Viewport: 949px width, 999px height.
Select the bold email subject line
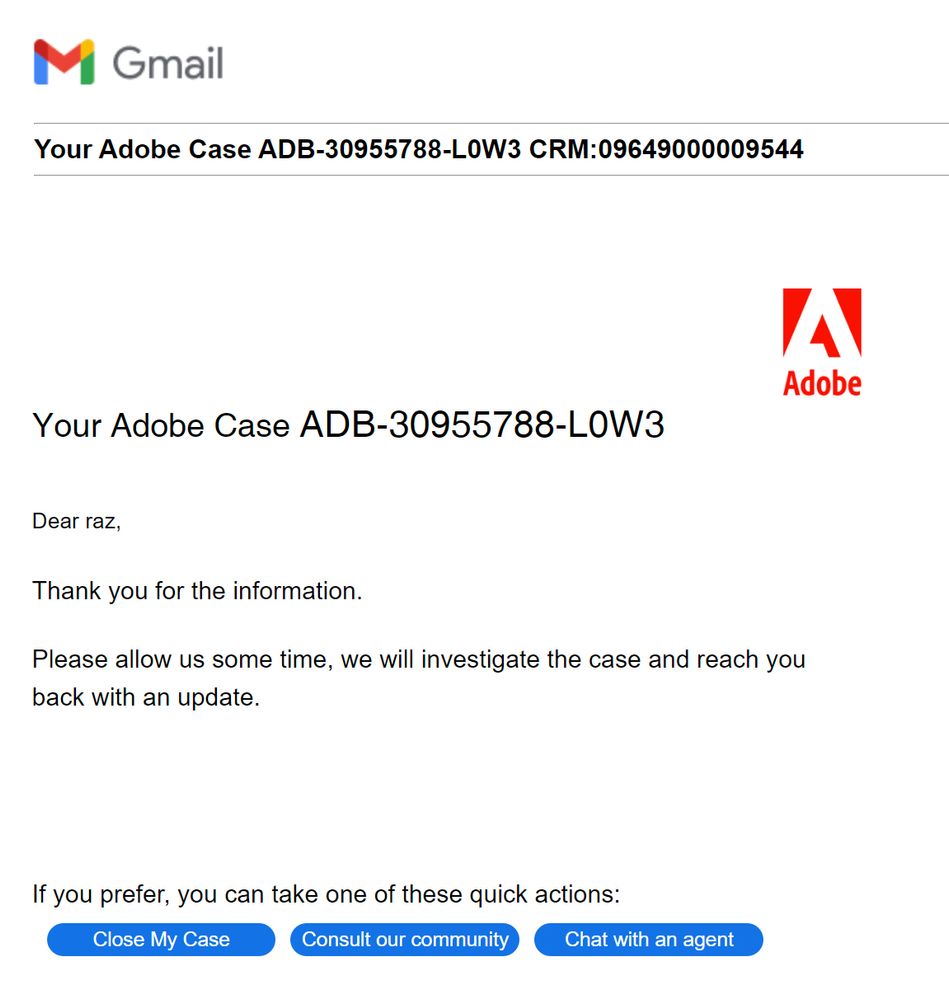[419, 150]
